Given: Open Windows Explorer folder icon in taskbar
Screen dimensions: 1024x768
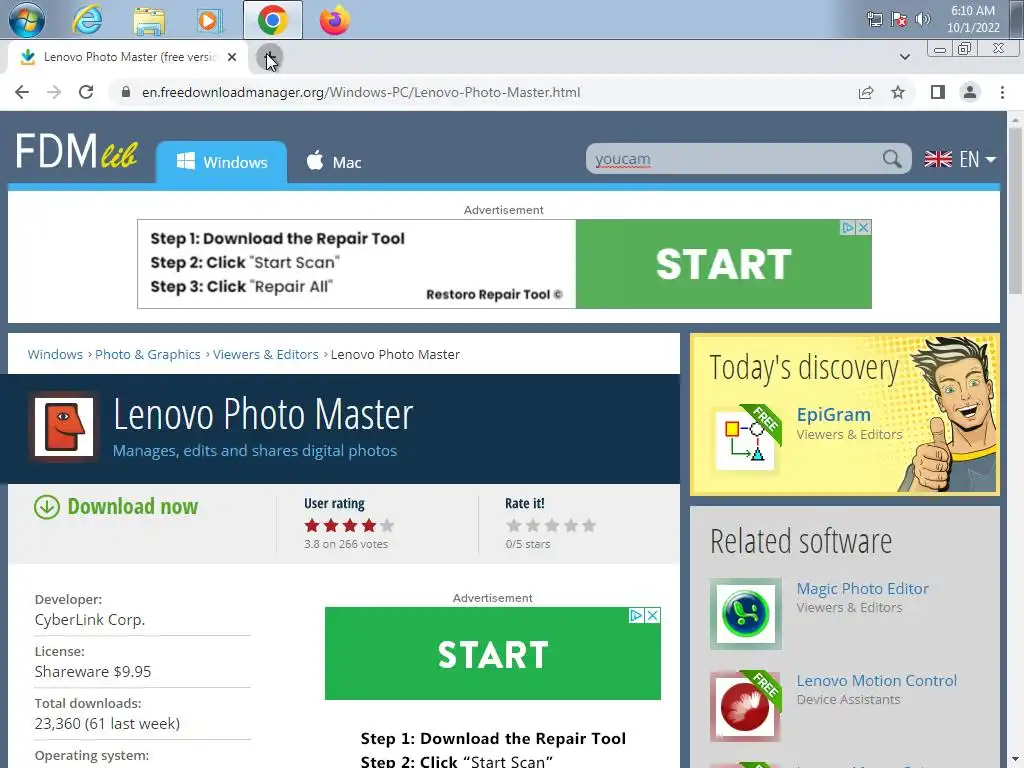Looking at the screenshot, I should (149, 21).
